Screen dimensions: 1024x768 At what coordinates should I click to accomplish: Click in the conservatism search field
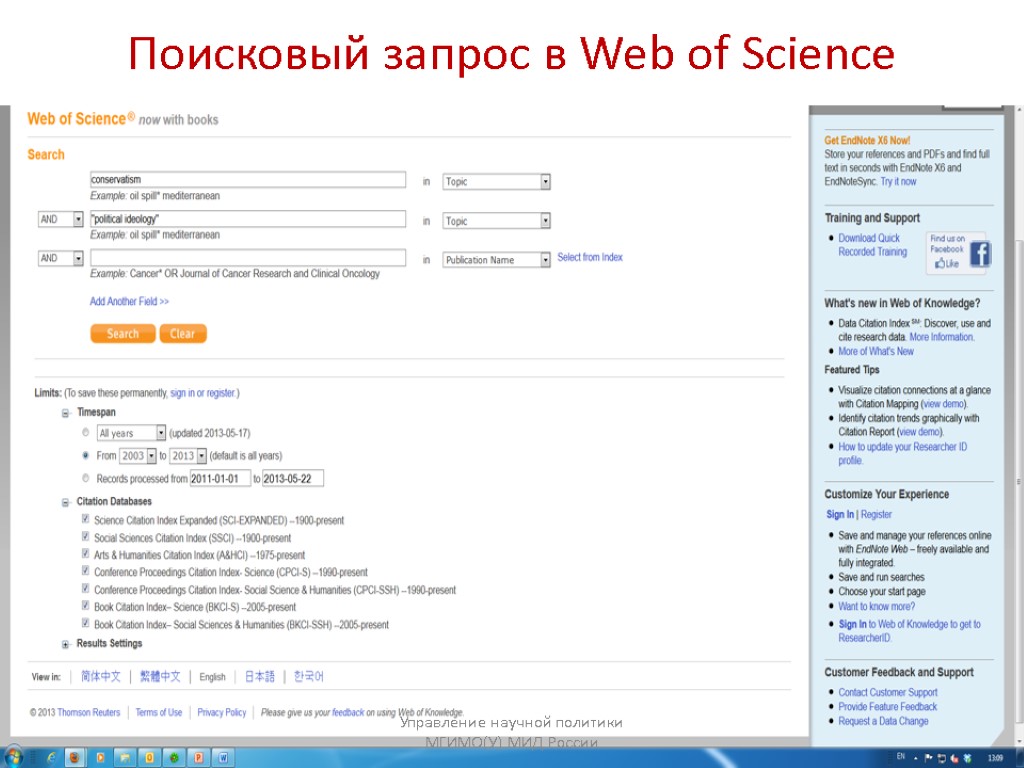pyautogui.click(x=248, y=180)
